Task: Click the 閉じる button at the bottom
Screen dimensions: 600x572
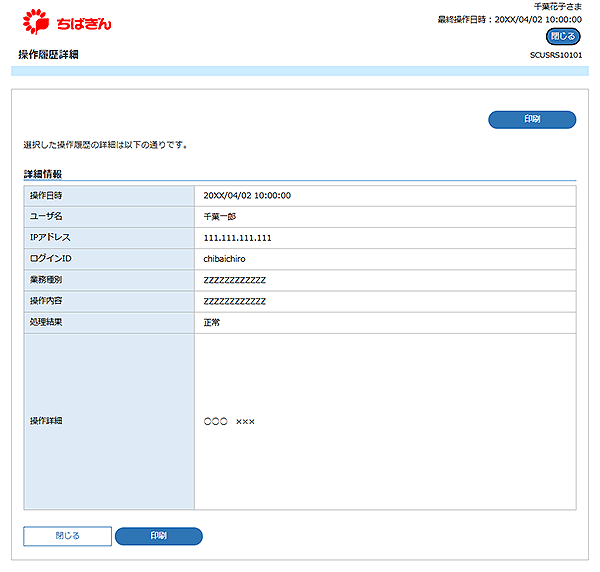Action: (x=67, y=536)
